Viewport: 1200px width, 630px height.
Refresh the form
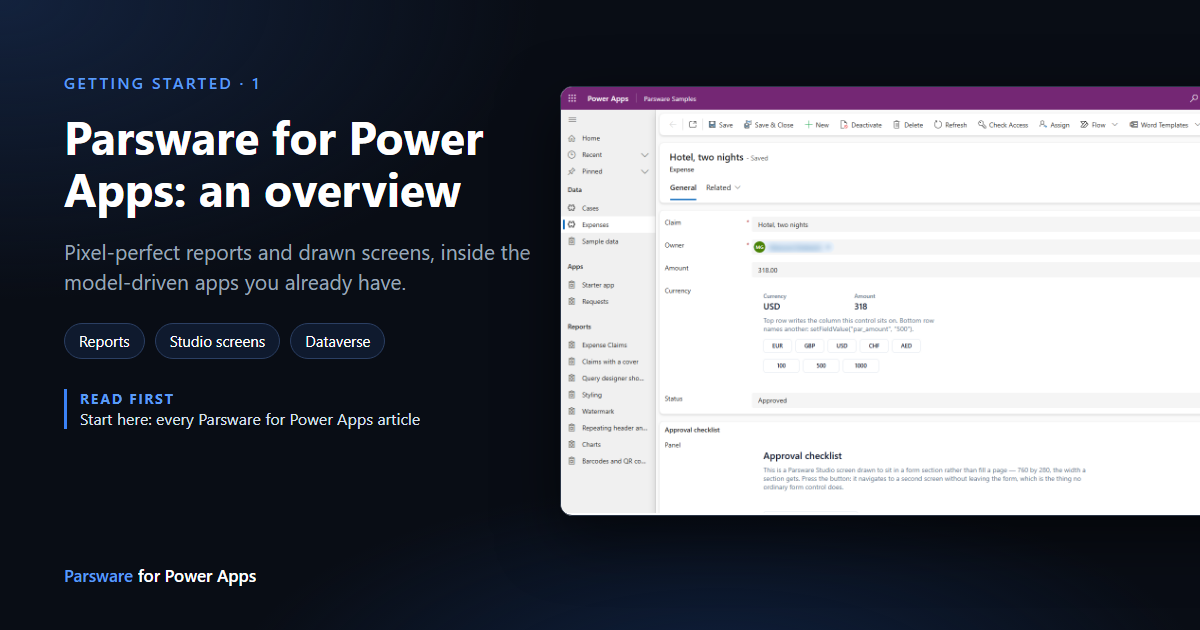(x=950, y=125)
